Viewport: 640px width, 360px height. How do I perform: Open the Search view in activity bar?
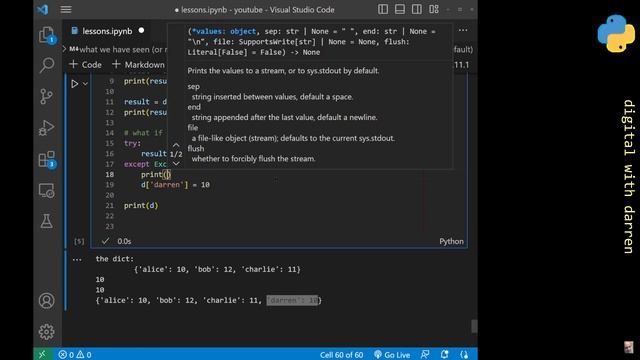pos(47,65)
